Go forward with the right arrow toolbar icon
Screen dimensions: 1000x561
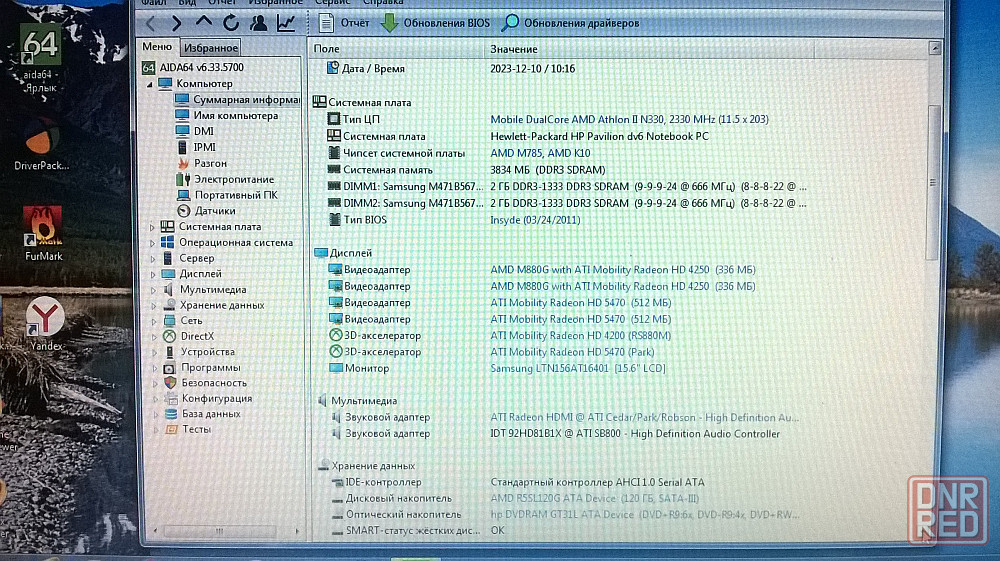pos(177,24)
